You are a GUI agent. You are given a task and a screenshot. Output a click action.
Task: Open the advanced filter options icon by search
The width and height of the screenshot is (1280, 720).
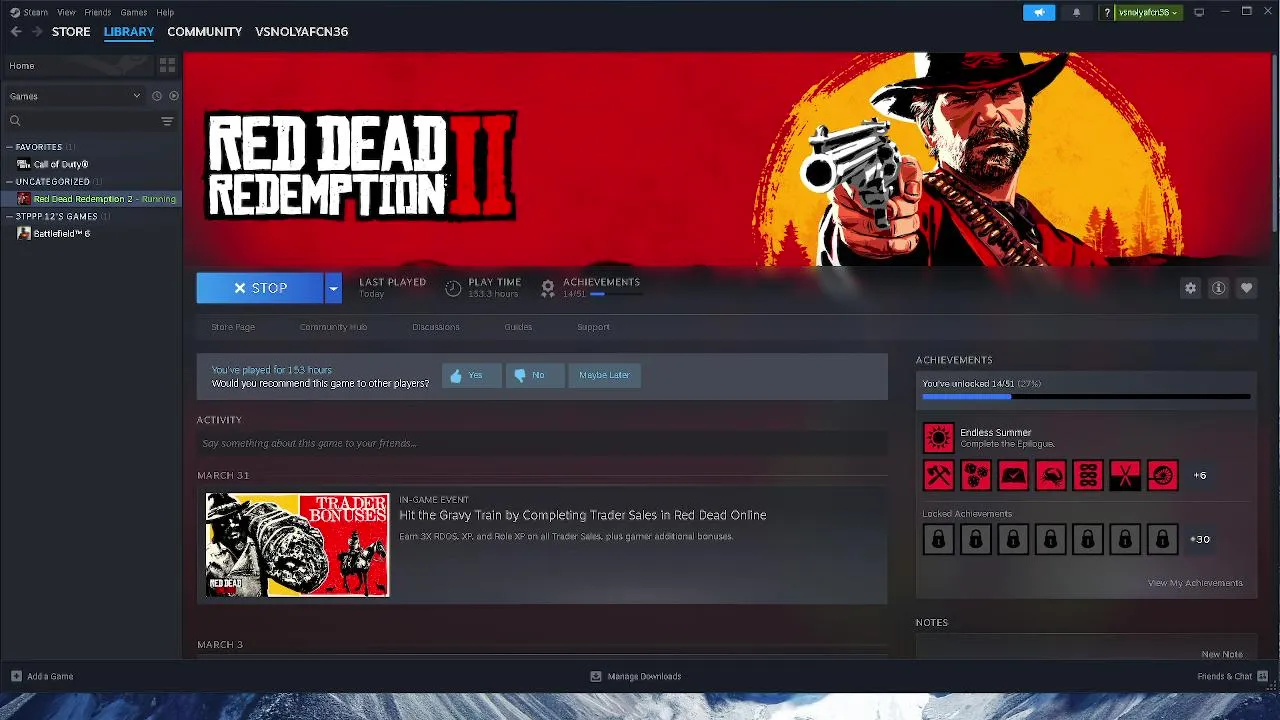click(x=167, y=121)
